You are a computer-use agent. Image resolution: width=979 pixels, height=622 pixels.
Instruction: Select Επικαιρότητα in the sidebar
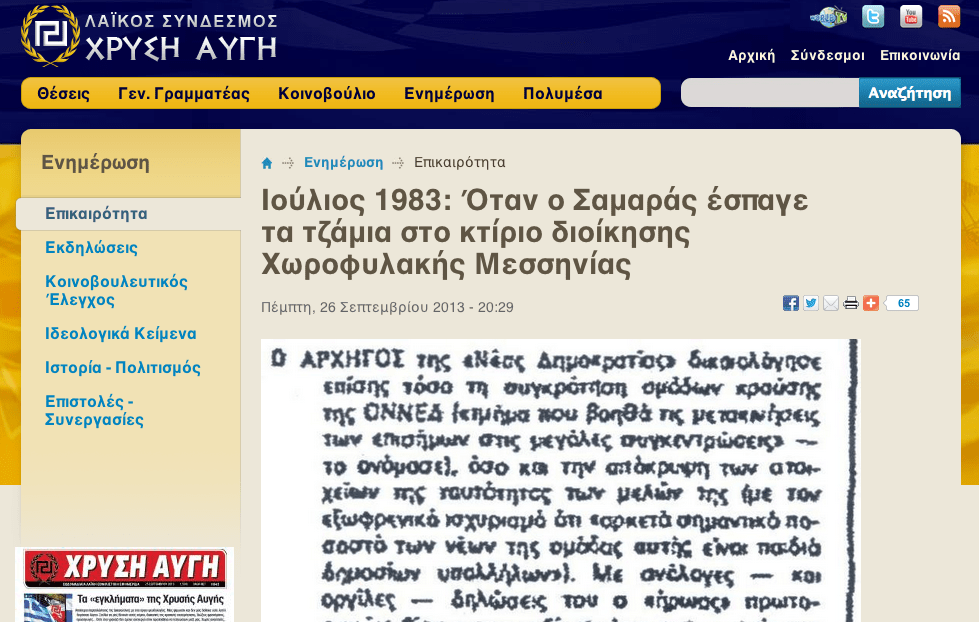(129, 214)
